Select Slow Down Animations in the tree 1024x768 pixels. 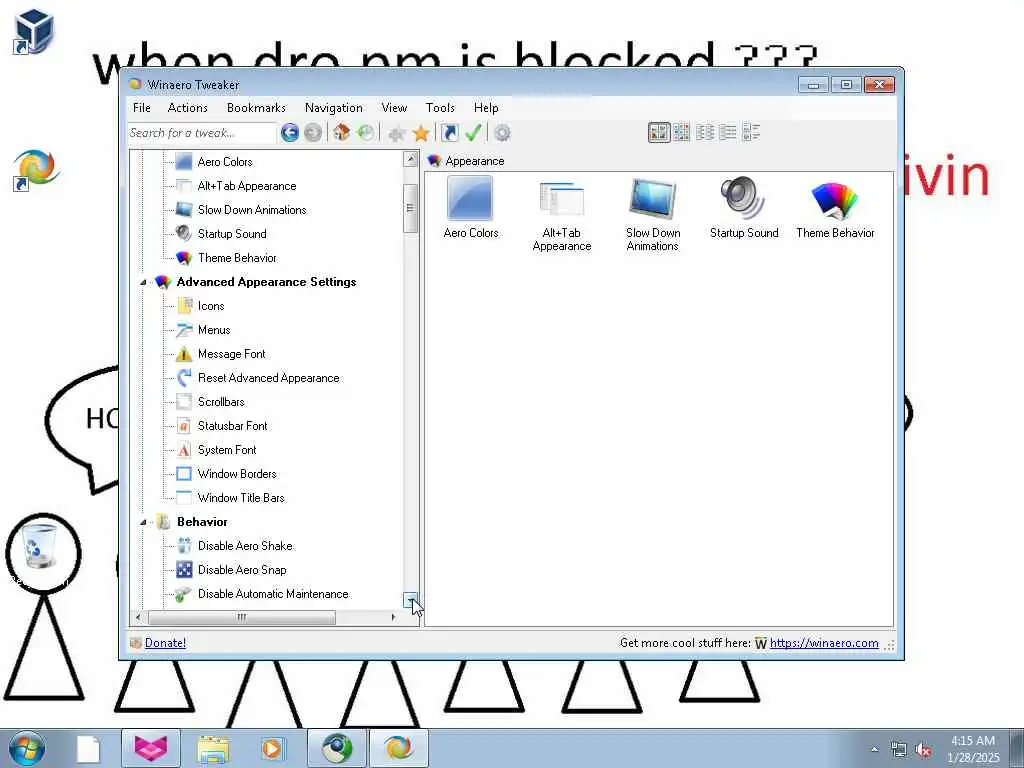252,210
